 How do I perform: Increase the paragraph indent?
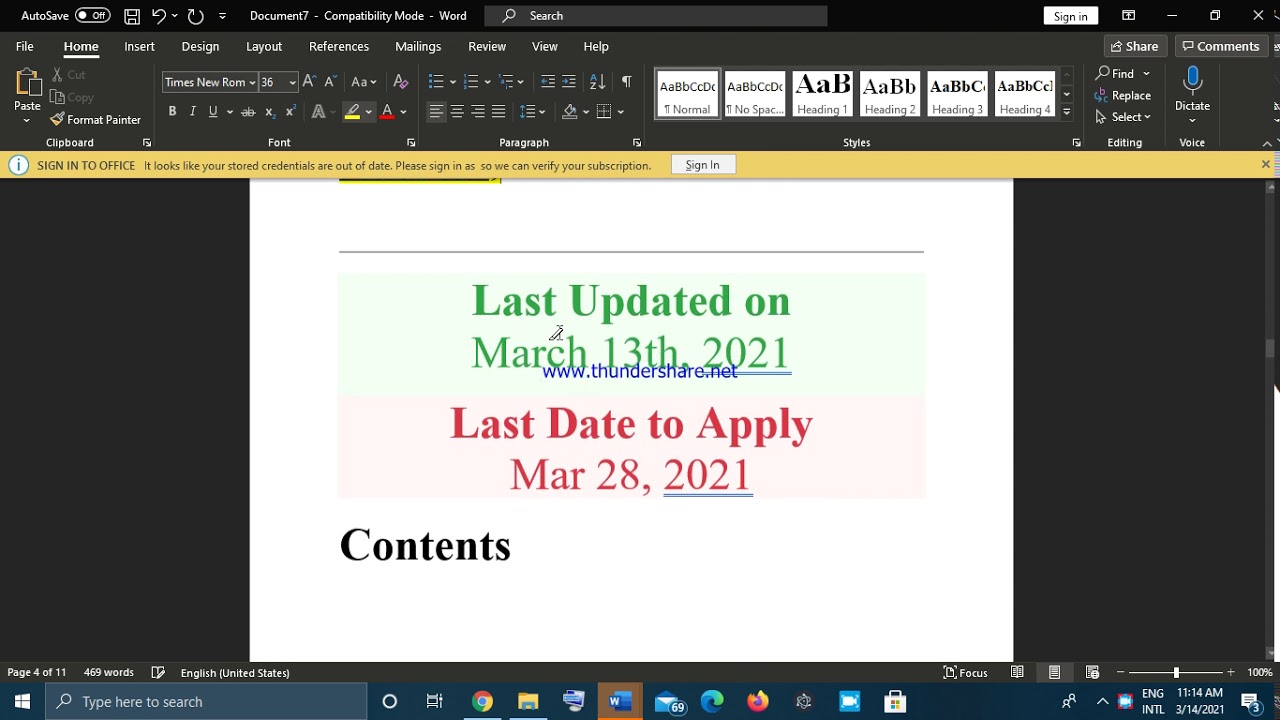point(569,82)
